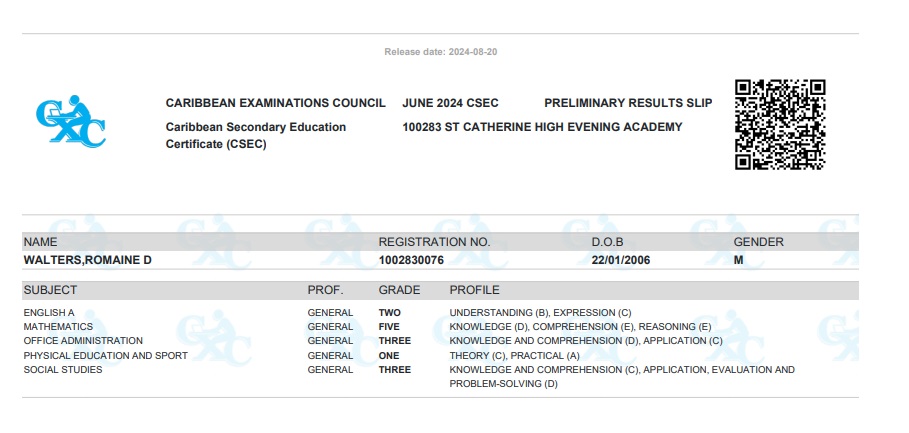Click the QR code image
909x433 pixels.
pos(780,125)
